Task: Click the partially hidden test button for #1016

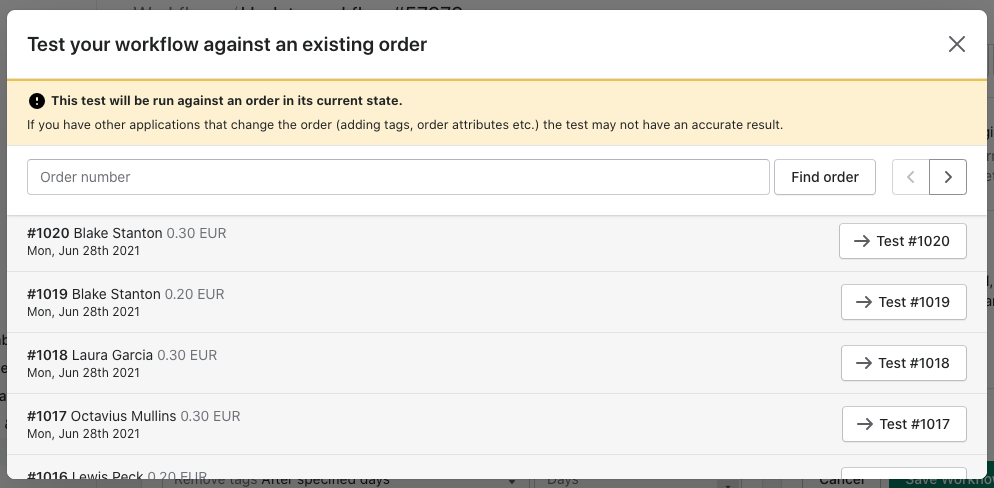Action: click(x=903, y=473)
